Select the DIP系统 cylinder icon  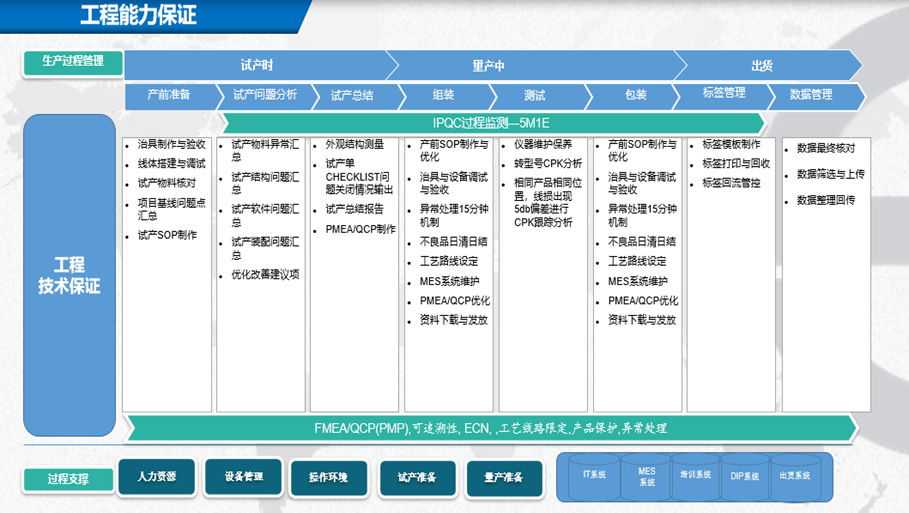(744, 476)
